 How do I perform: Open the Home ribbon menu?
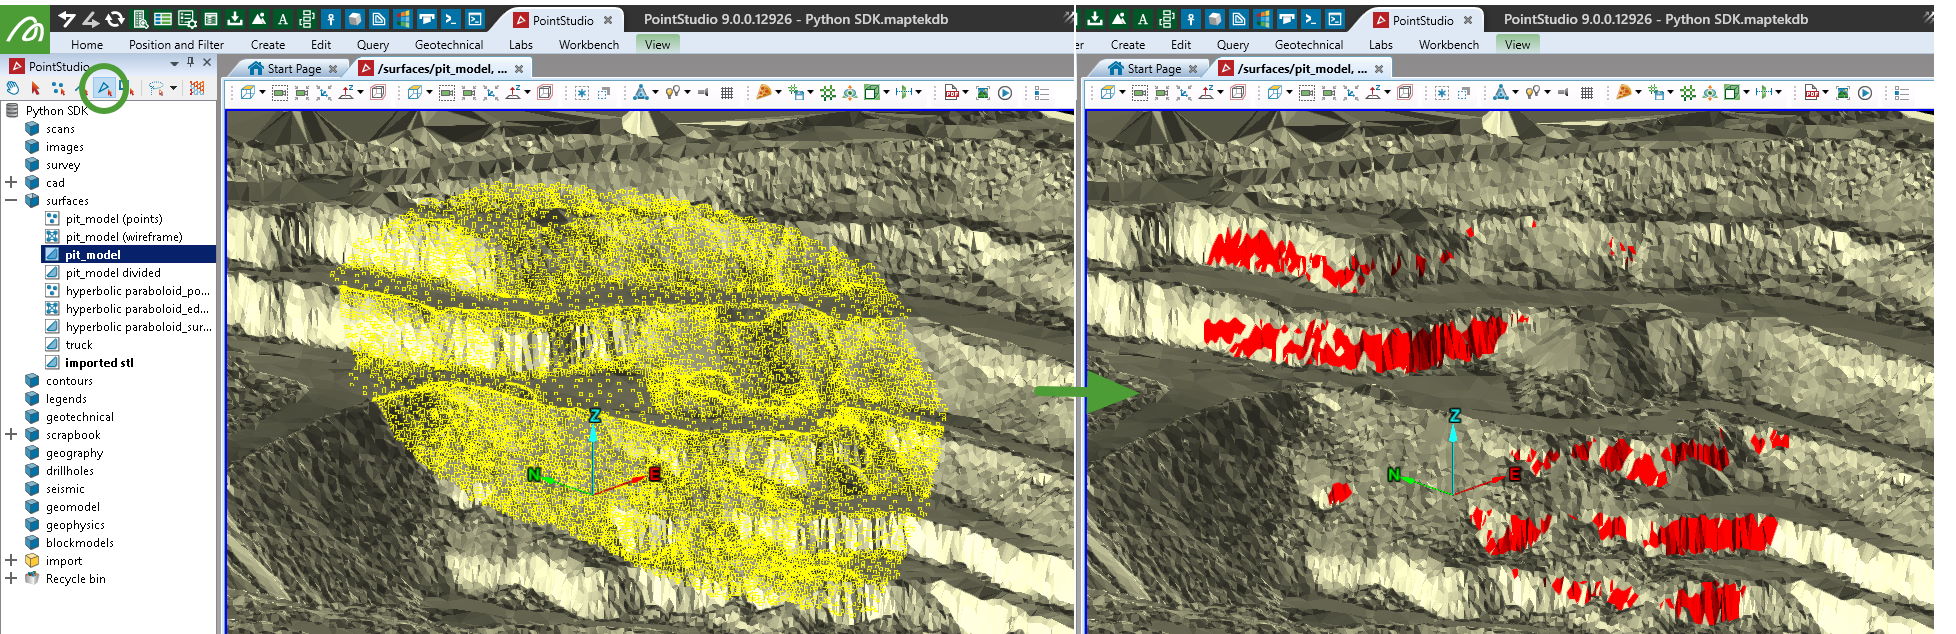[x=87, y=45]
